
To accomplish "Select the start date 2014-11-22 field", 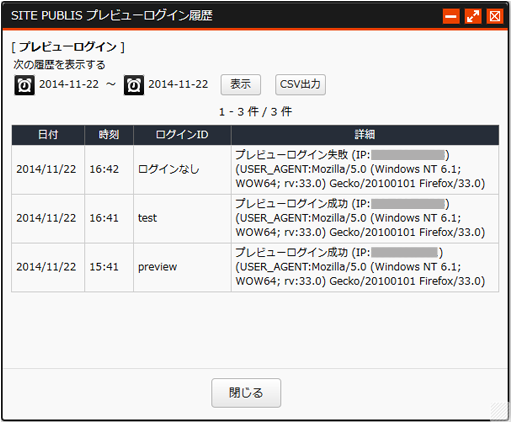I will click(x=69, y=84).
